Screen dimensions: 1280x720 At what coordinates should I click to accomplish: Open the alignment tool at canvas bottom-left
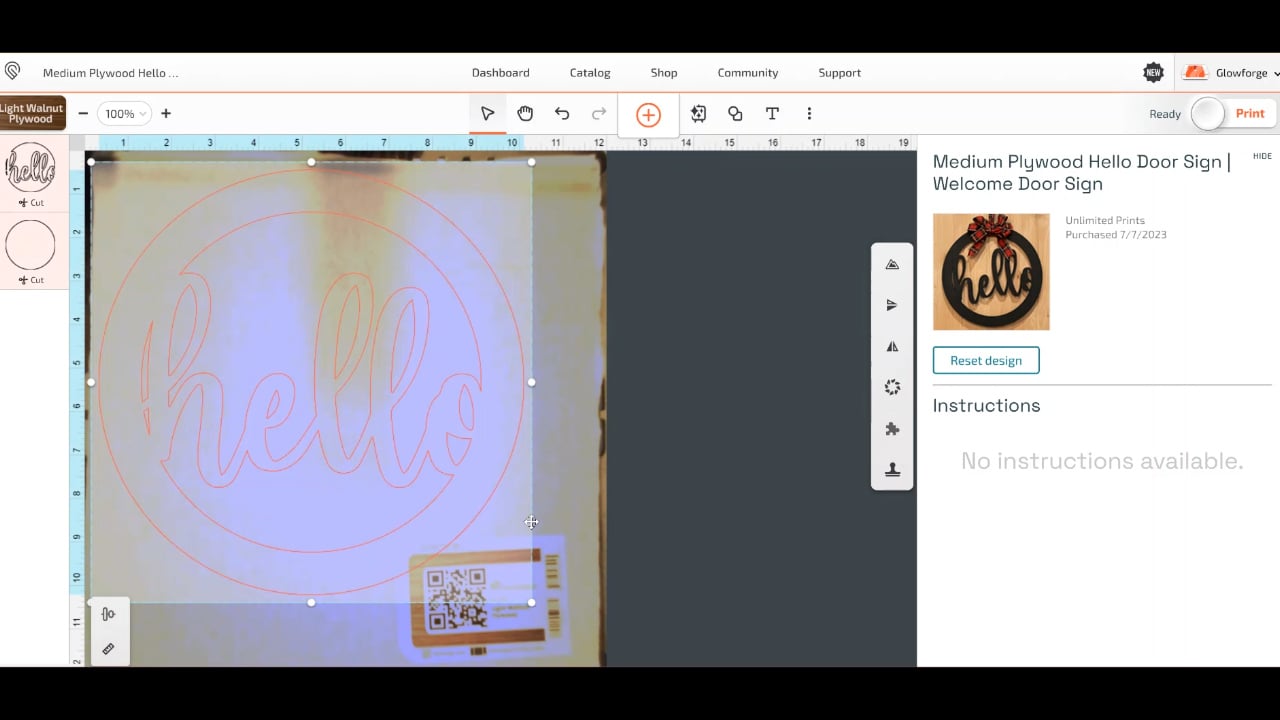pos(108,614)
